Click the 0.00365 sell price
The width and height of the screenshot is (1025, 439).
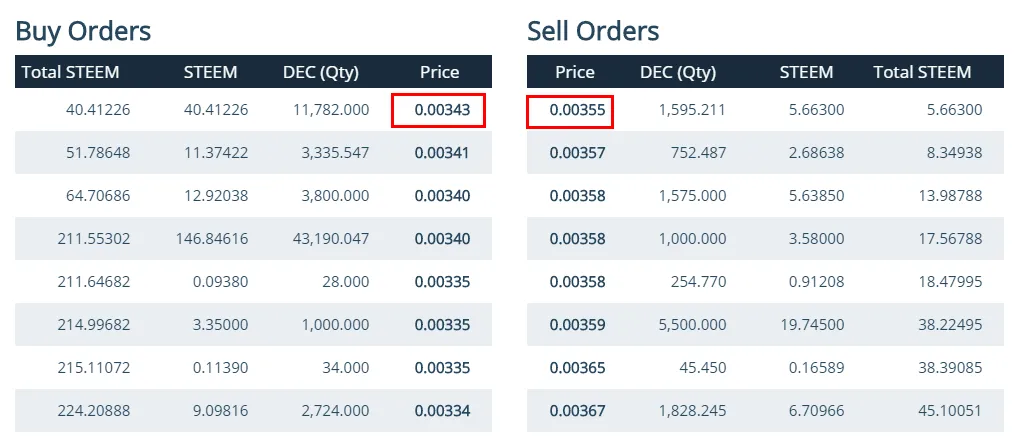pyautogui.click(x=578, y=367)
